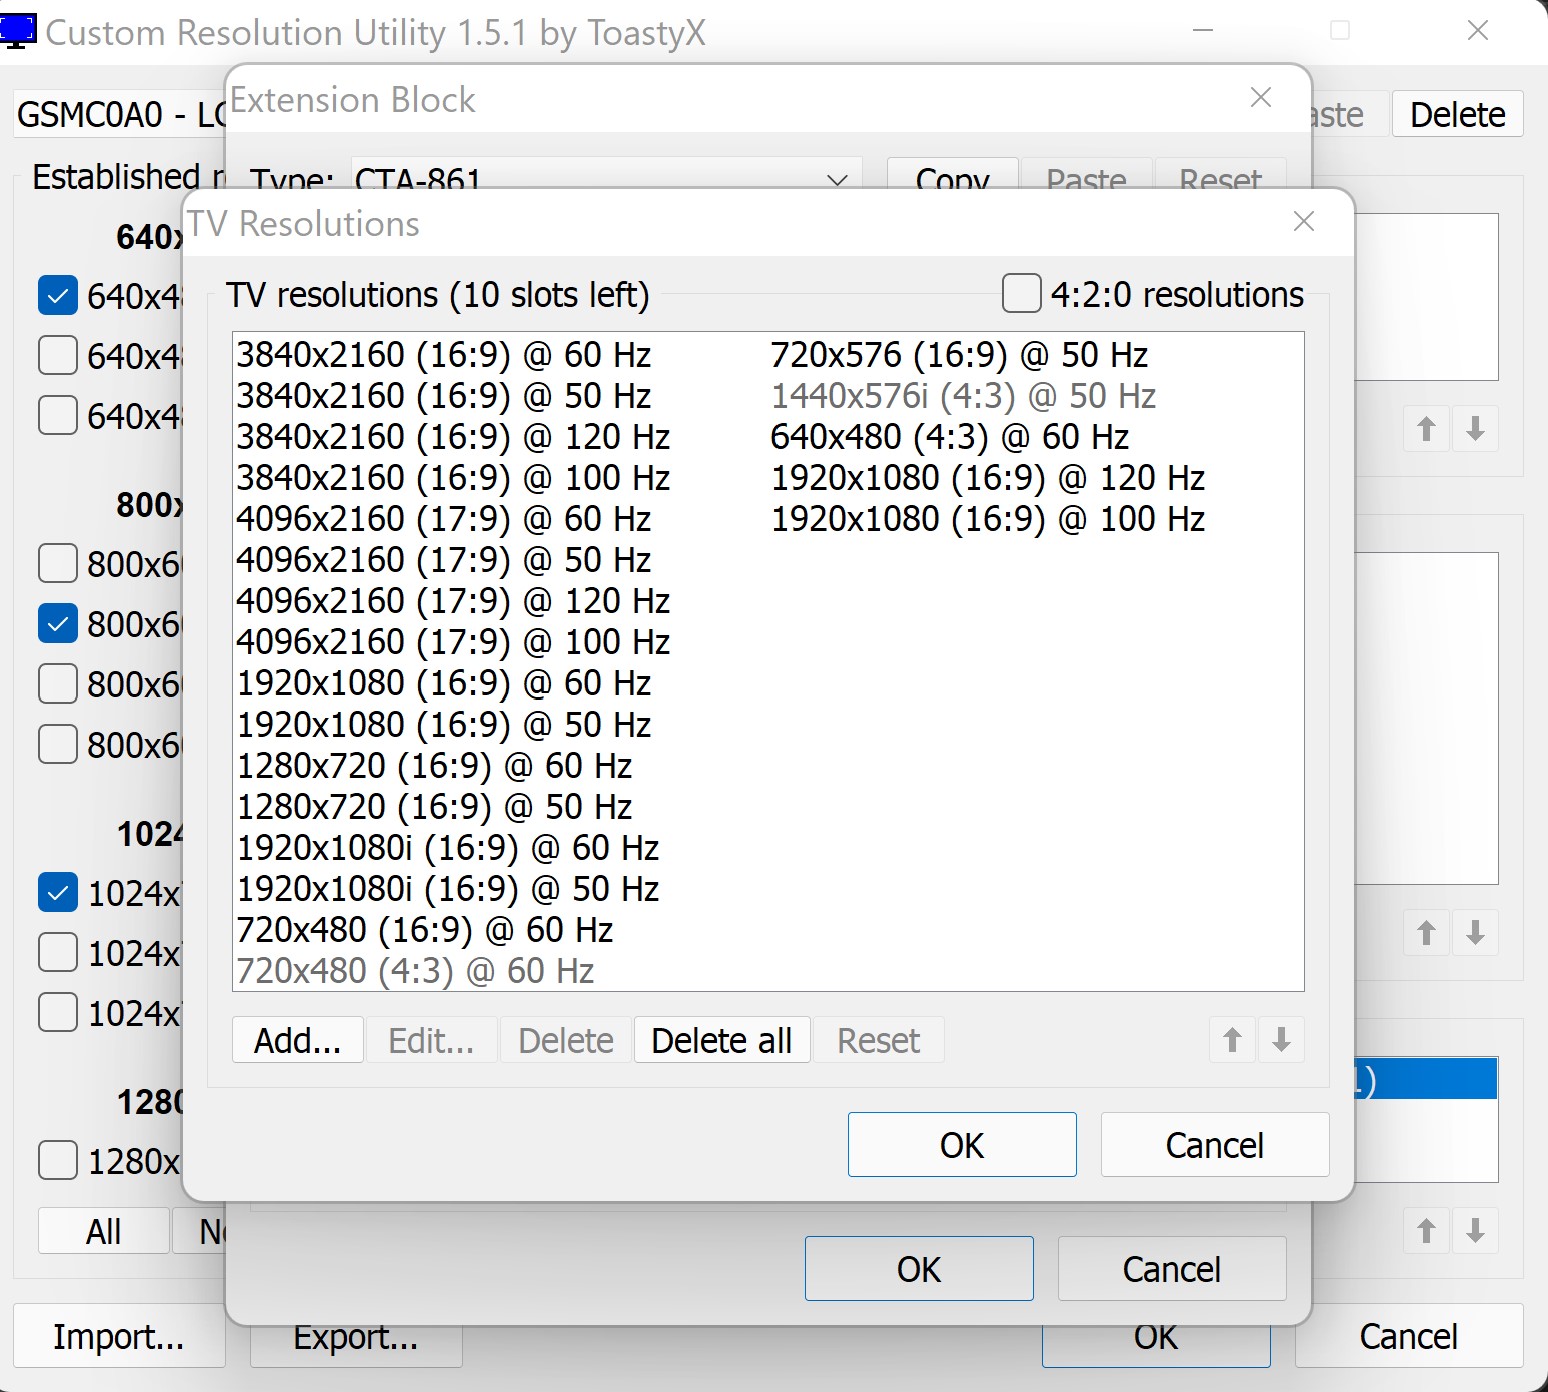
Task: Select 4096x2160 (17:9) @ 100 Hz
Action: [x=453, y=642]
